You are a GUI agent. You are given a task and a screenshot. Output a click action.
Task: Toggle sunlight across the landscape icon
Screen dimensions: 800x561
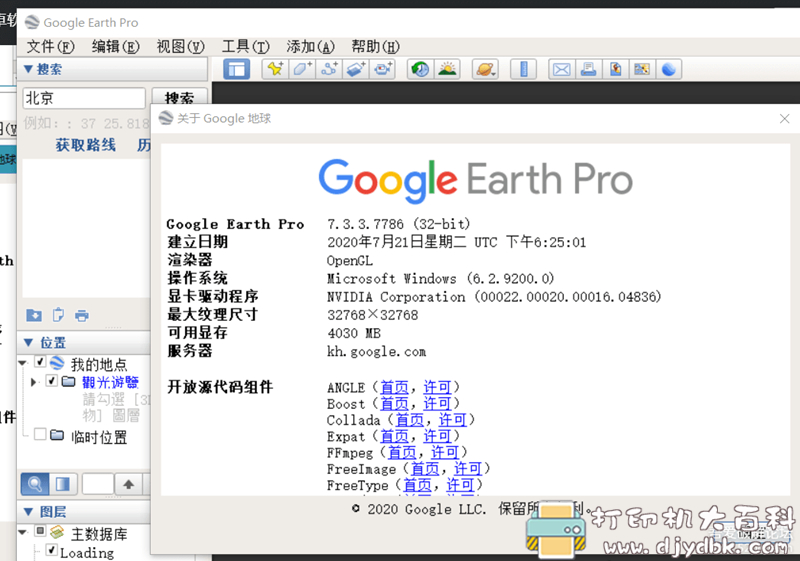447,69
